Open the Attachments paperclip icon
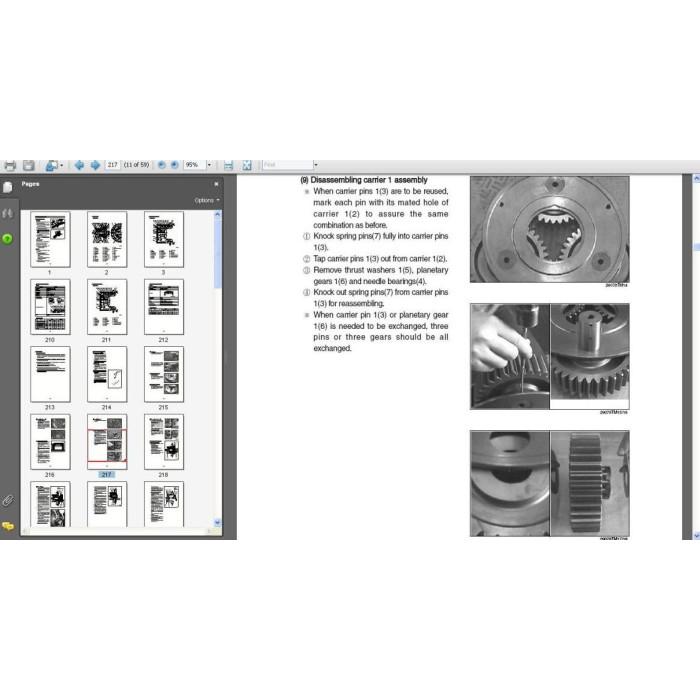Viewport: 700px width, 700px height. click(8, 501)
